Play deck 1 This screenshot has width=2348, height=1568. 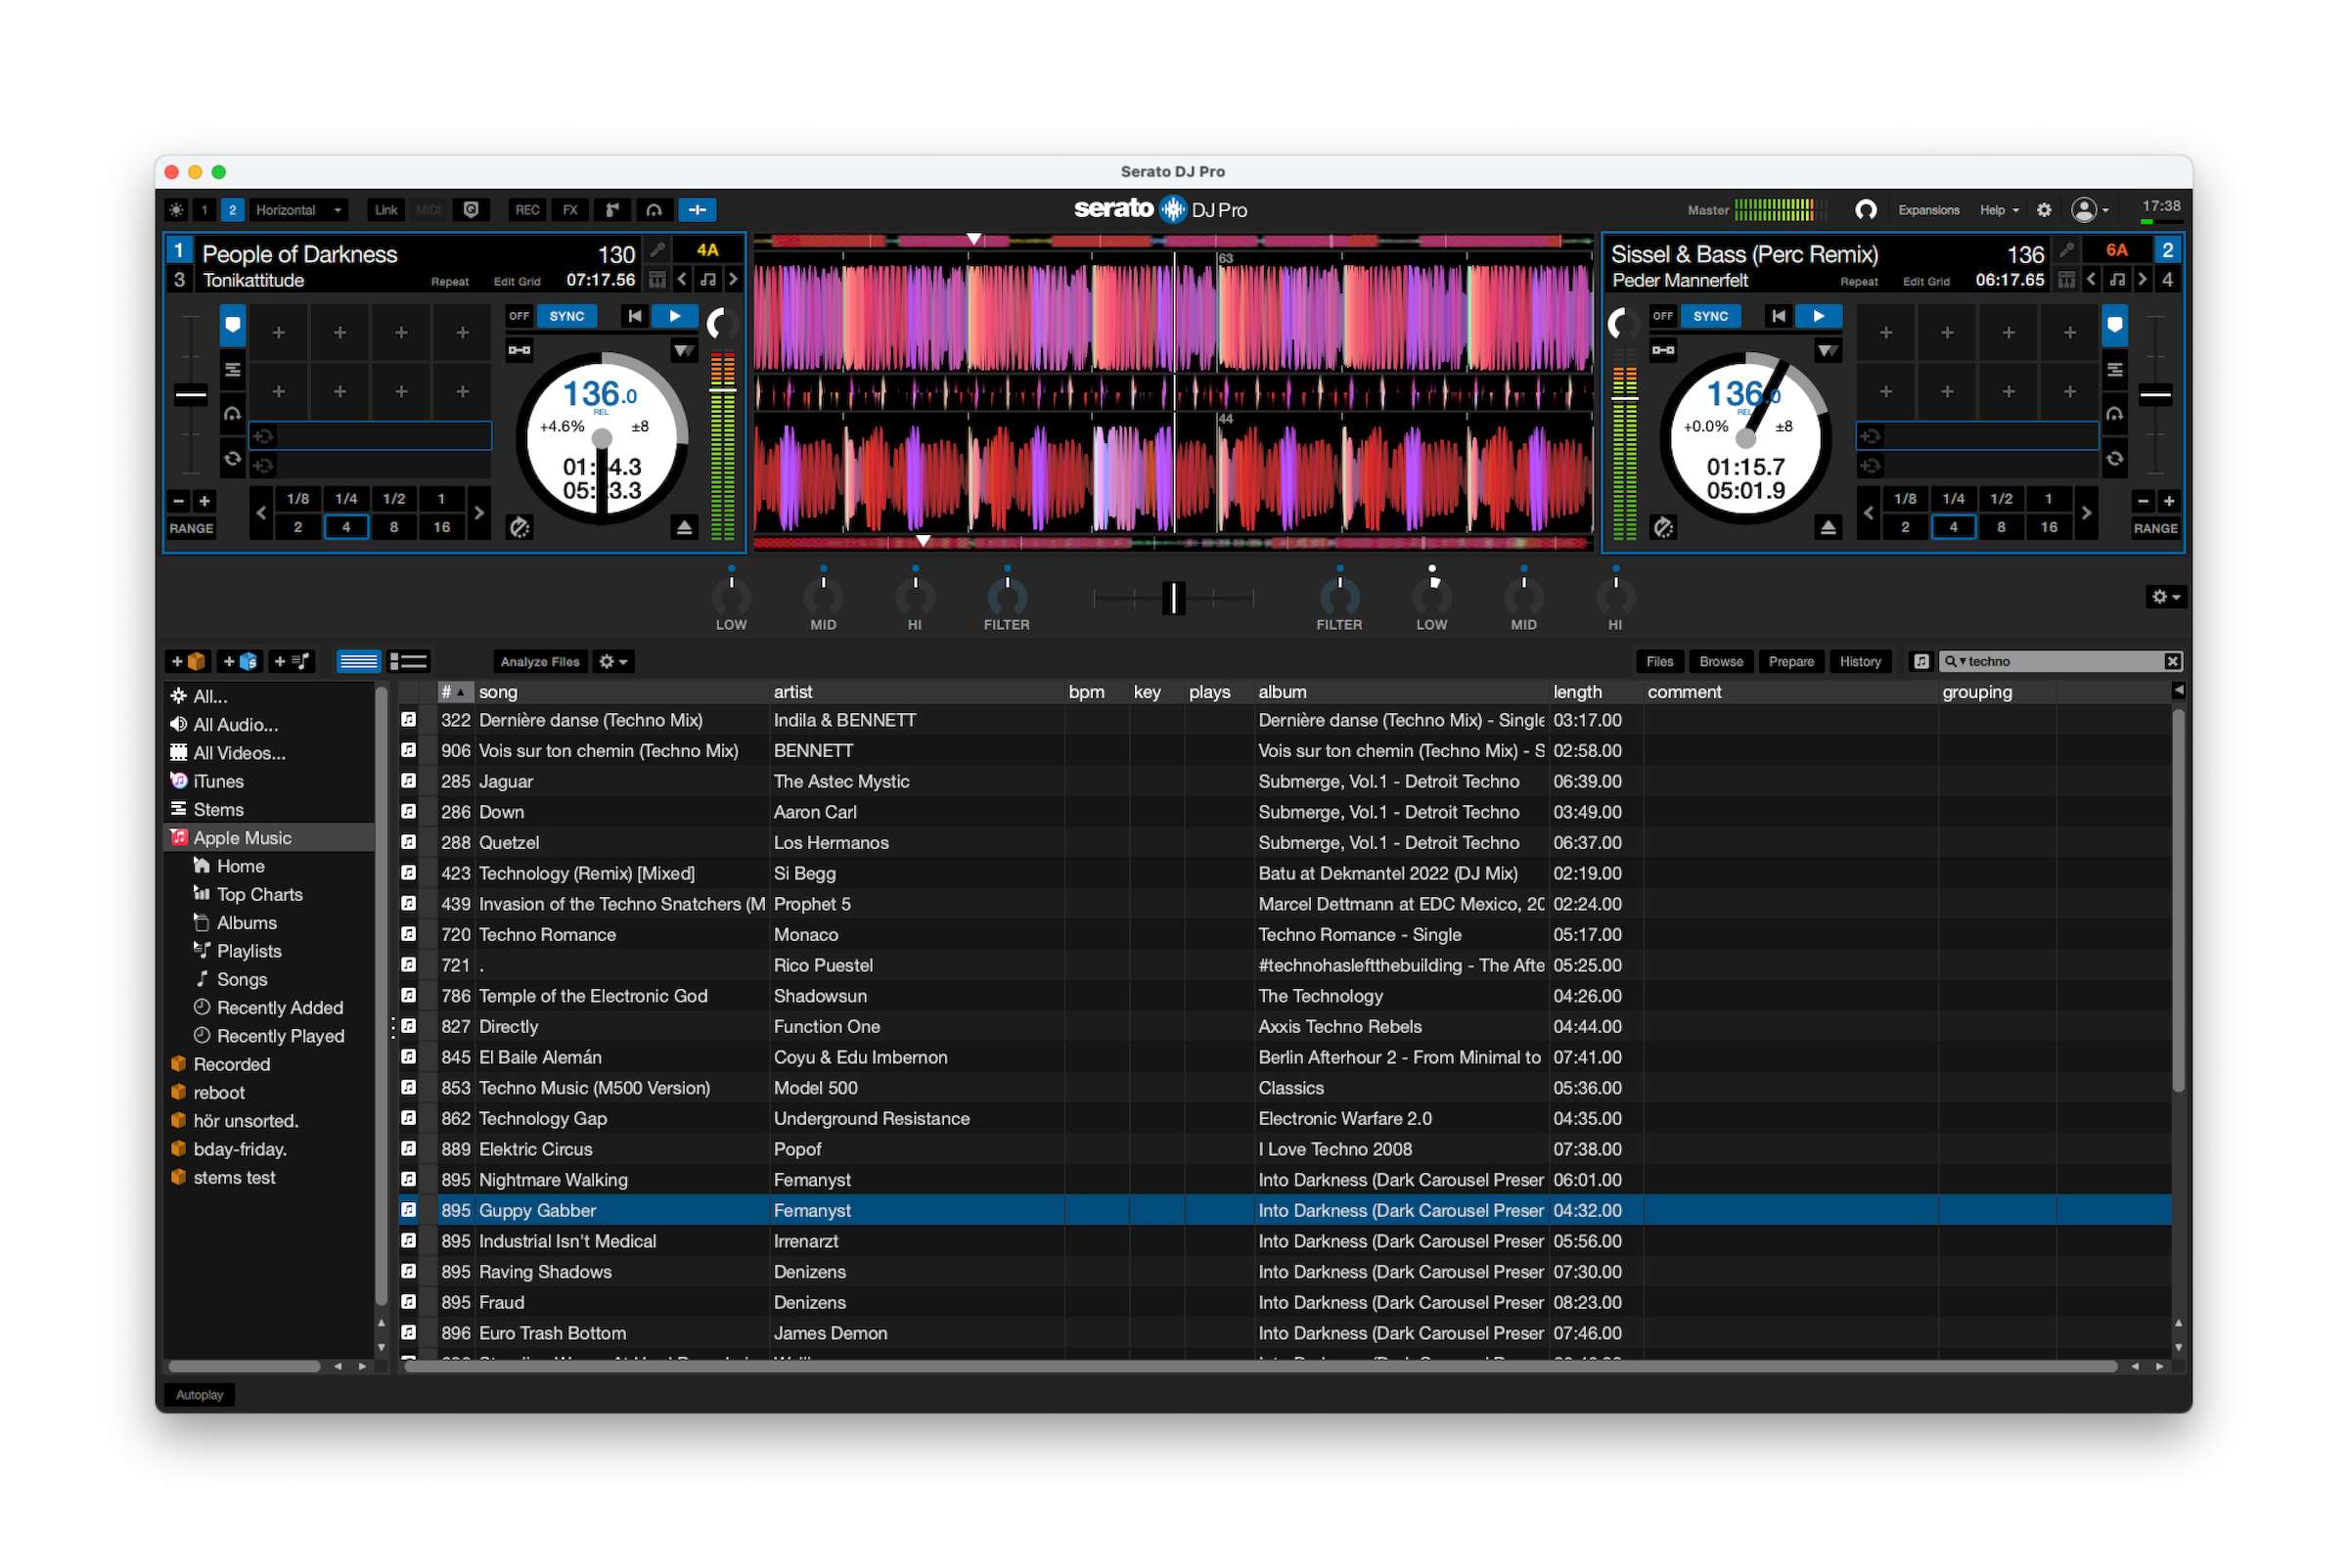pyautogui.click(x=675, y=316)
